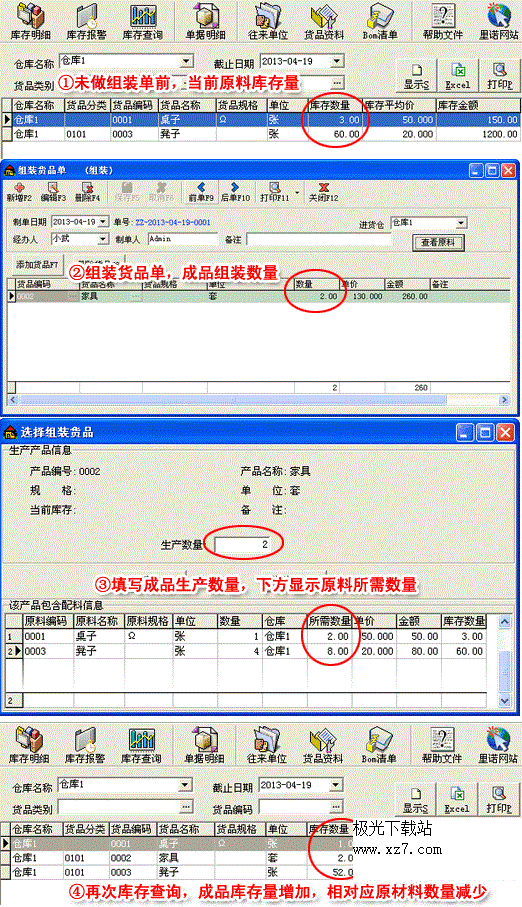Export to Excel in top query panel
This screenshot has width=522, height=907.
coord(458,76)
